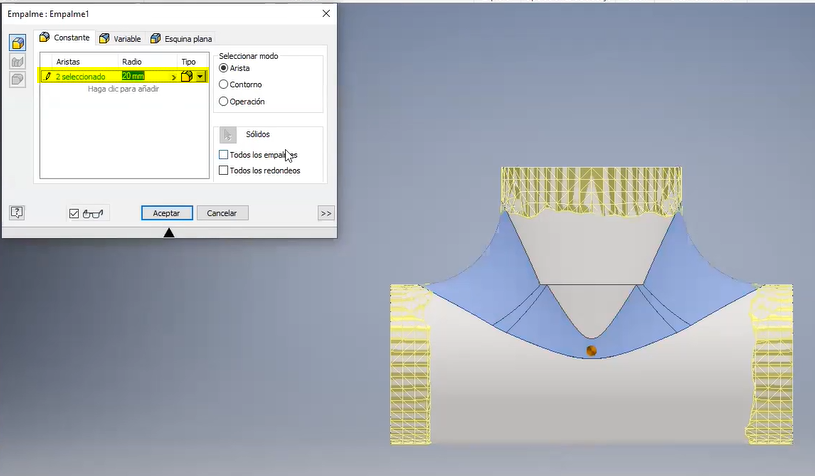Select the edge fillet type icon
Screen dimensions: 815x476
click(x=18, y=43)
